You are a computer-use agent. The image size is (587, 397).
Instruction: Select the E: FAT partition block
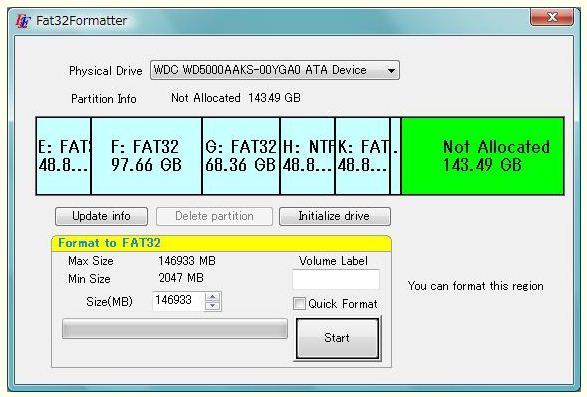pyautogui.click(x=64, y=156)
